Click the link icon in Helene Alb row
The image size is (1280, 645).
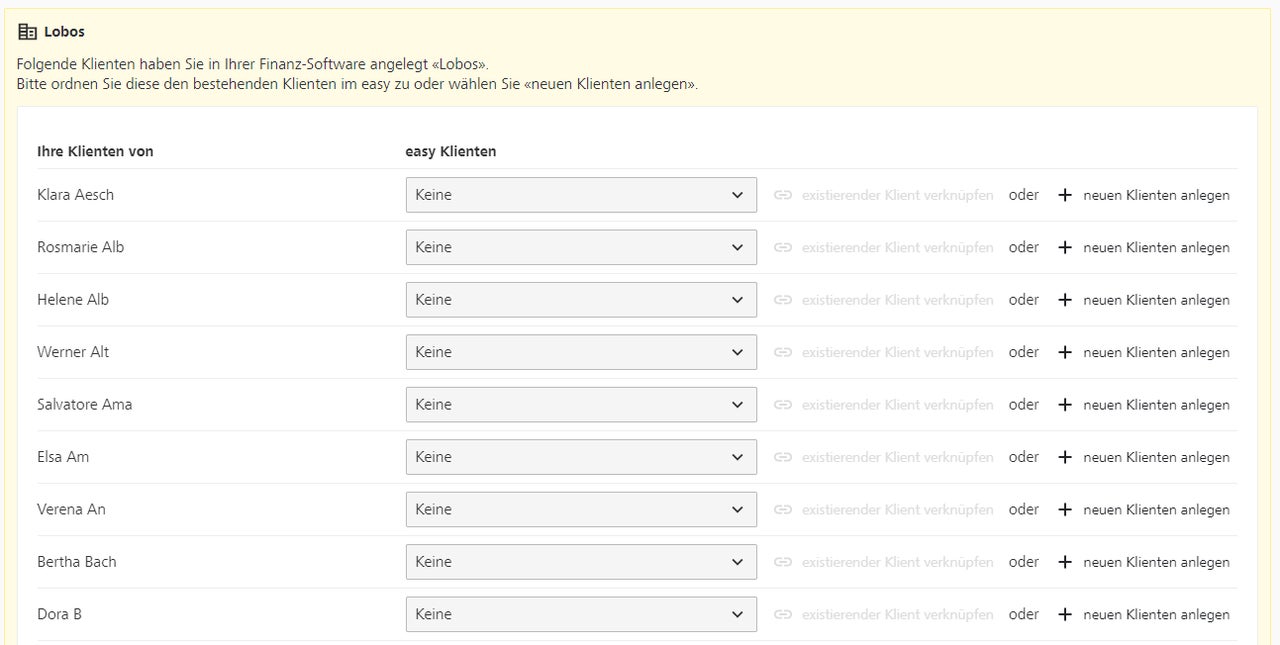coord(783,300)
